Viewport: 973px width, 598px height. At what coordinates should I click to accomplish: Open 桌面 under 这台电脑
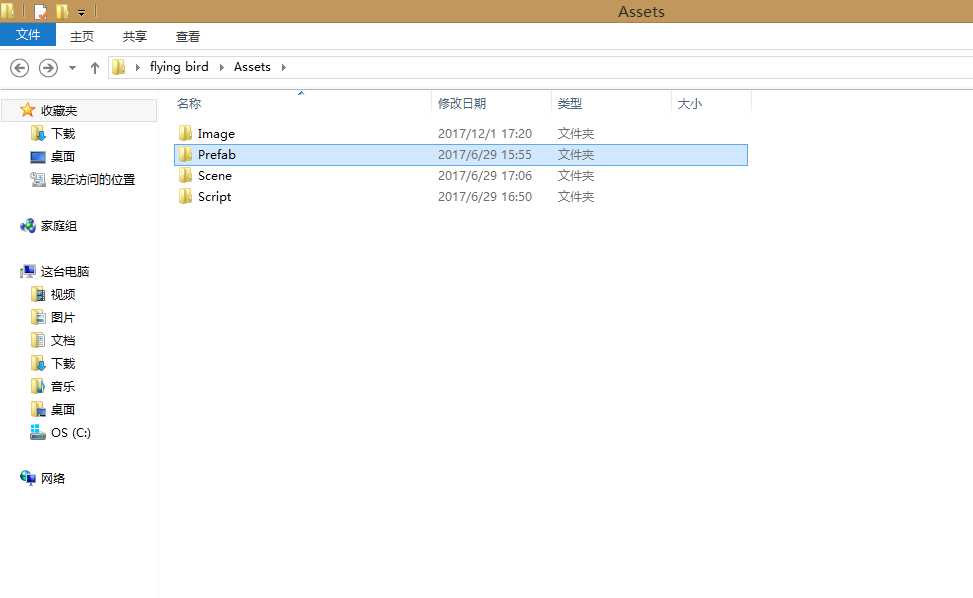63,409
